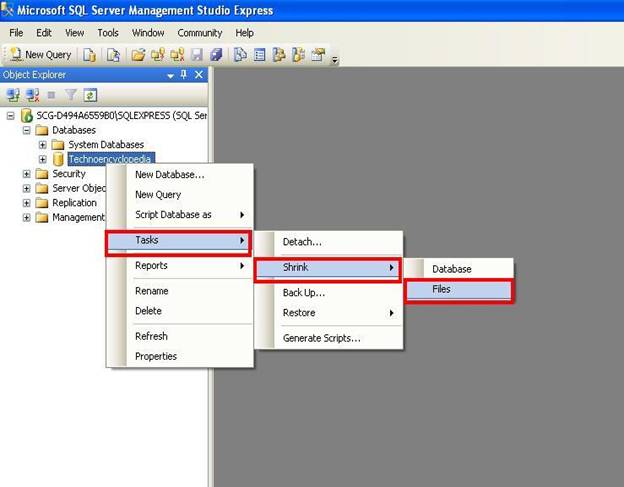
Task: Click the Technoencyclopedia database cylinder icon
Action: (58, 159)
